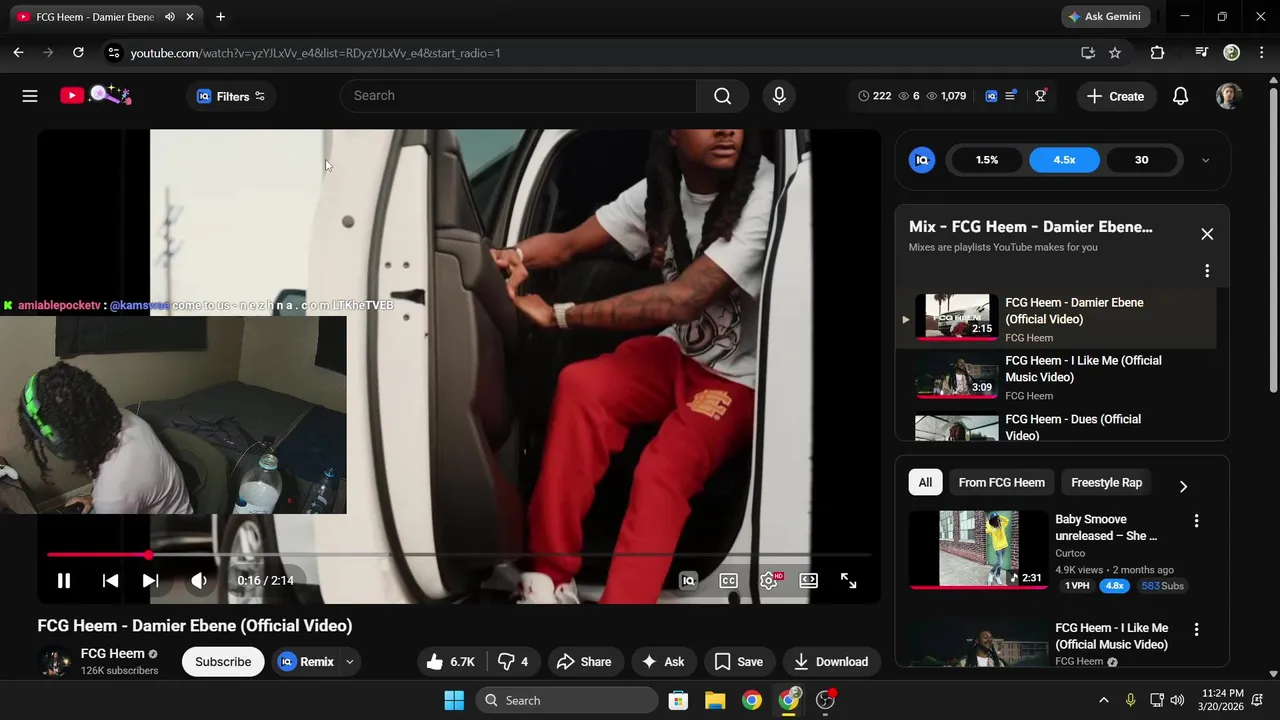Bookmark this page with star

[1115, 53]
